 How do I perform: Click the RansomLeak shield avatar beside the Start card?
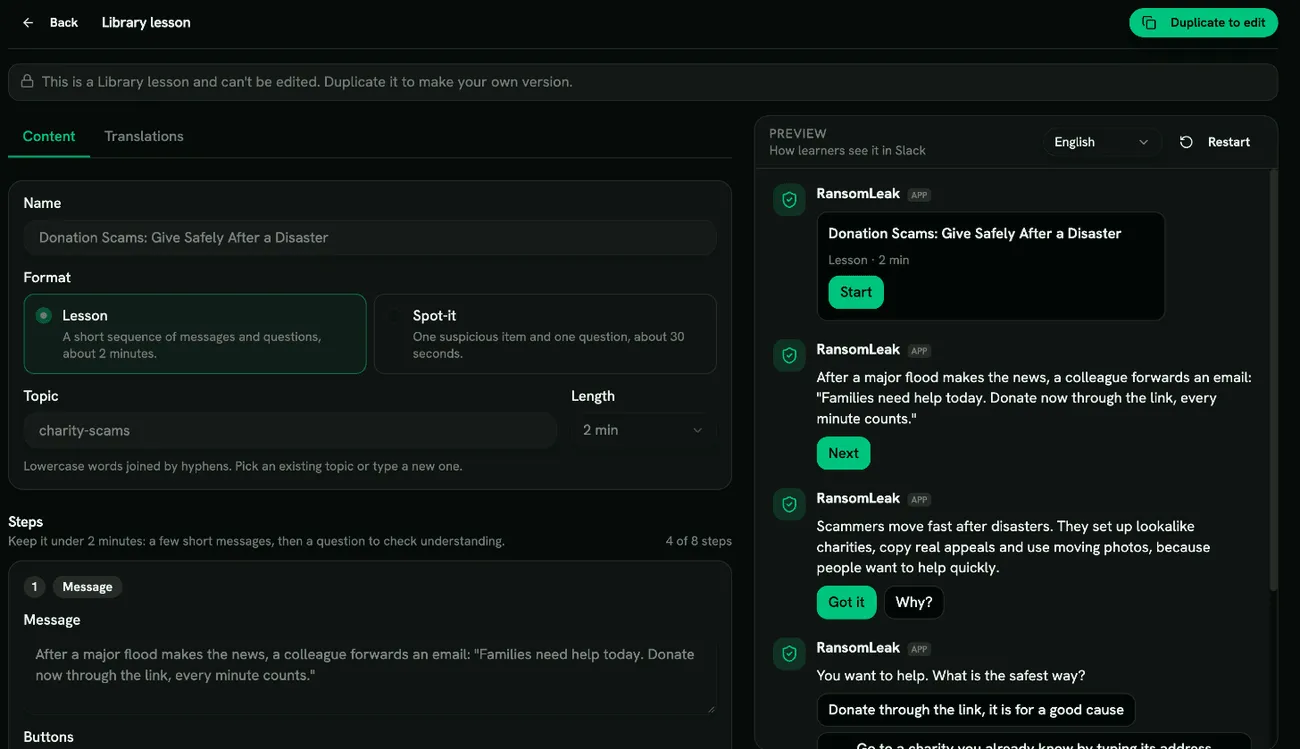[x=789, y=200]
